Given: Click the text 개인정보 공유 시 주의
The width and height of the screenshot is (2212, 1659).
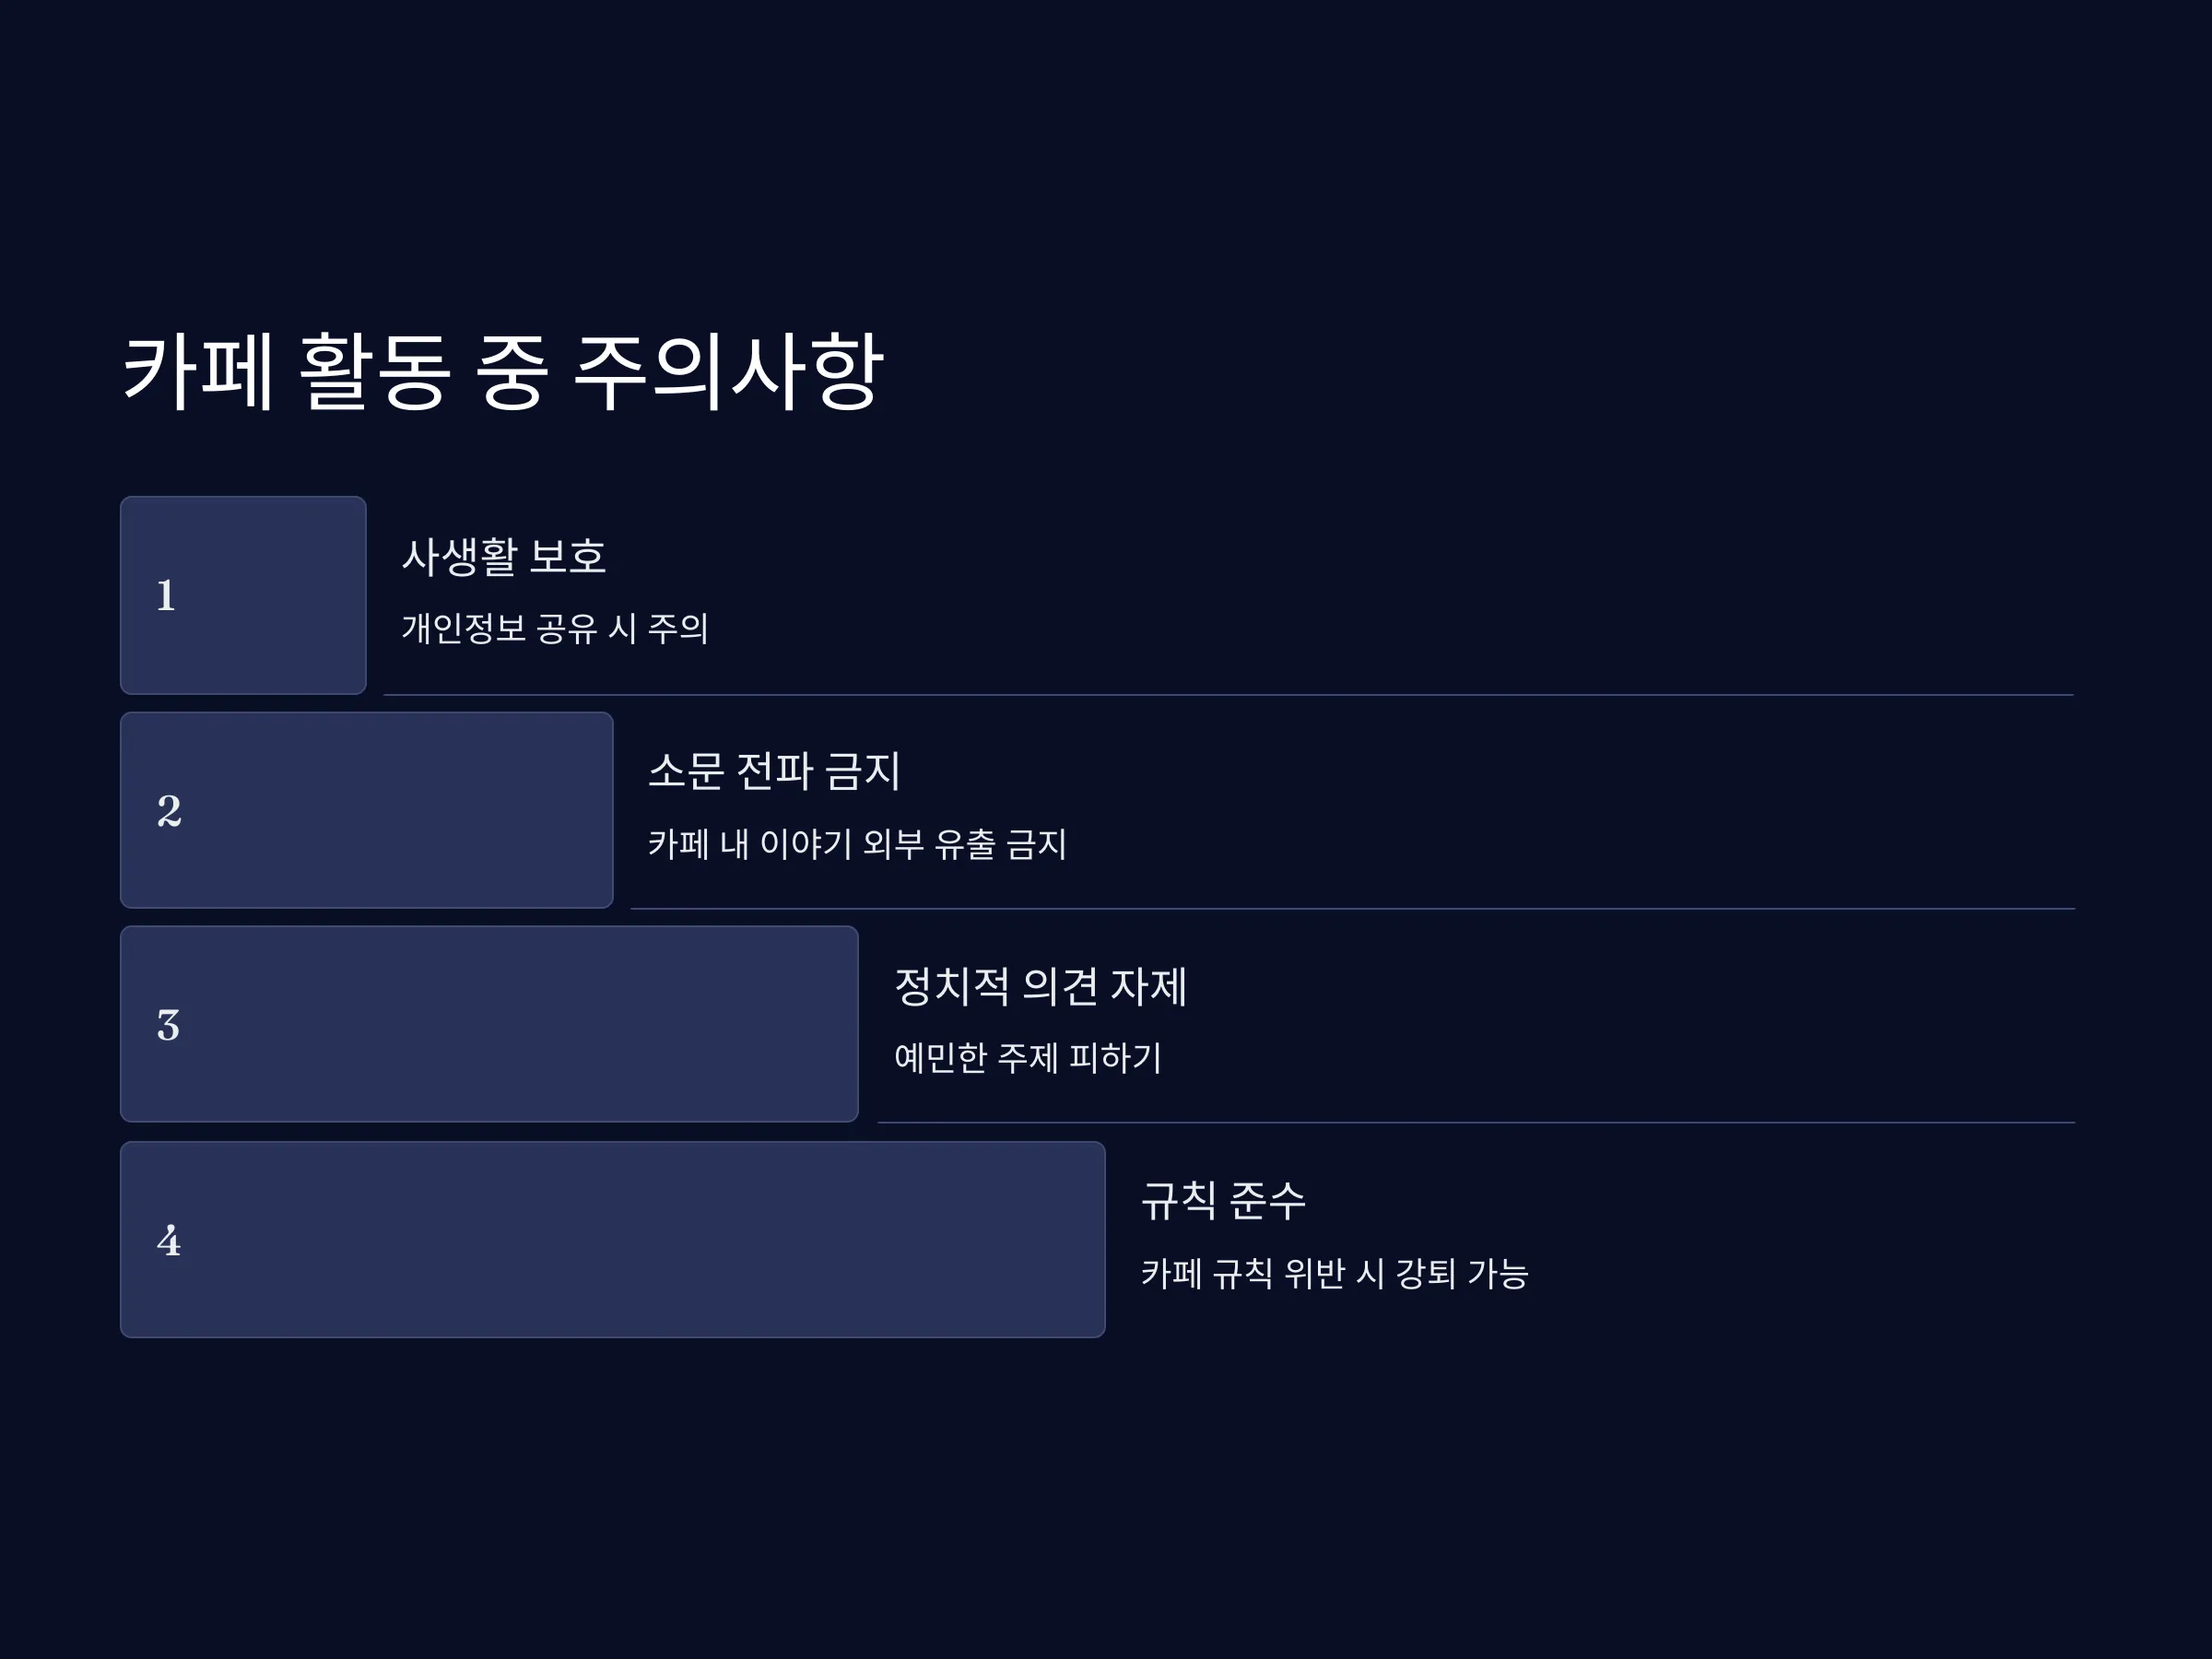Looking at the screenshot, I should tap(555, 628).
